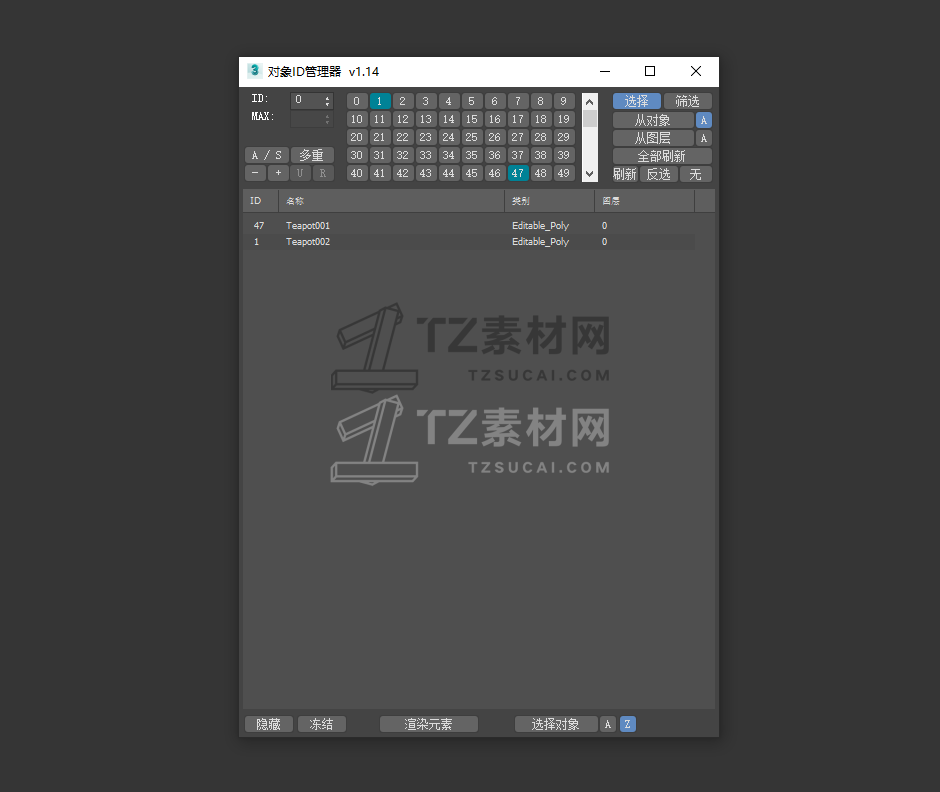Screen dimensions: 940x792
Task: Click the ID spinner arrows
Action: coord(327,101)
